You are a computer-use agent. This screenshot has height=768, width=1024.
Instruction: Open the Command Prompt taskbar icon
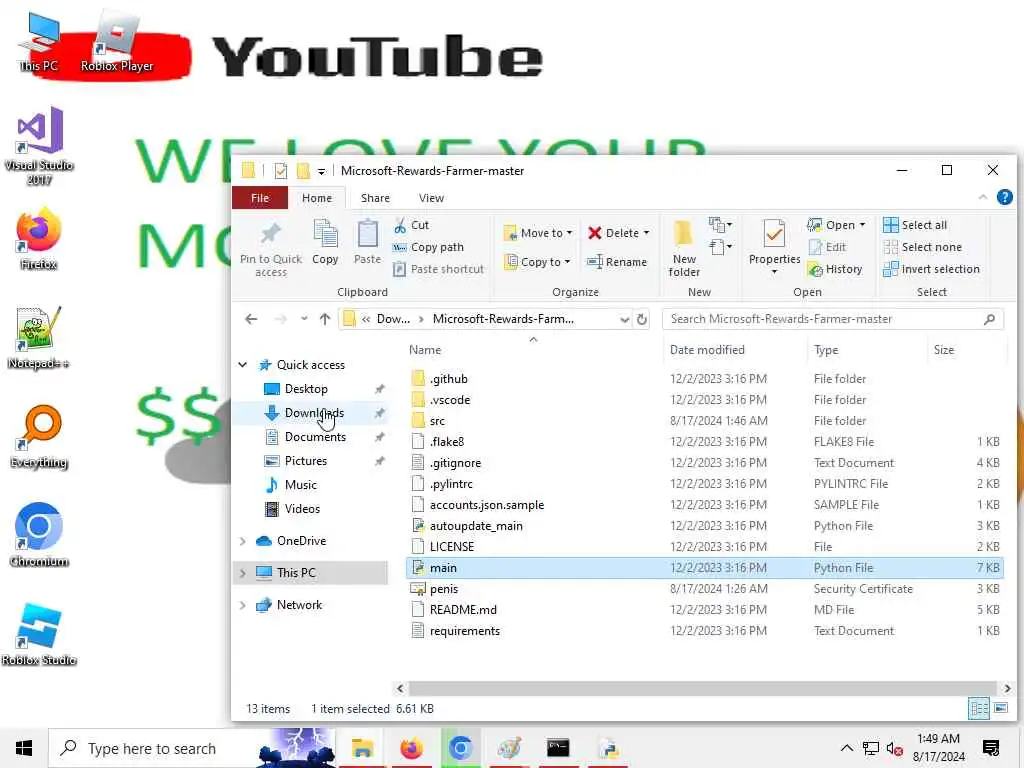coord(558,748)
